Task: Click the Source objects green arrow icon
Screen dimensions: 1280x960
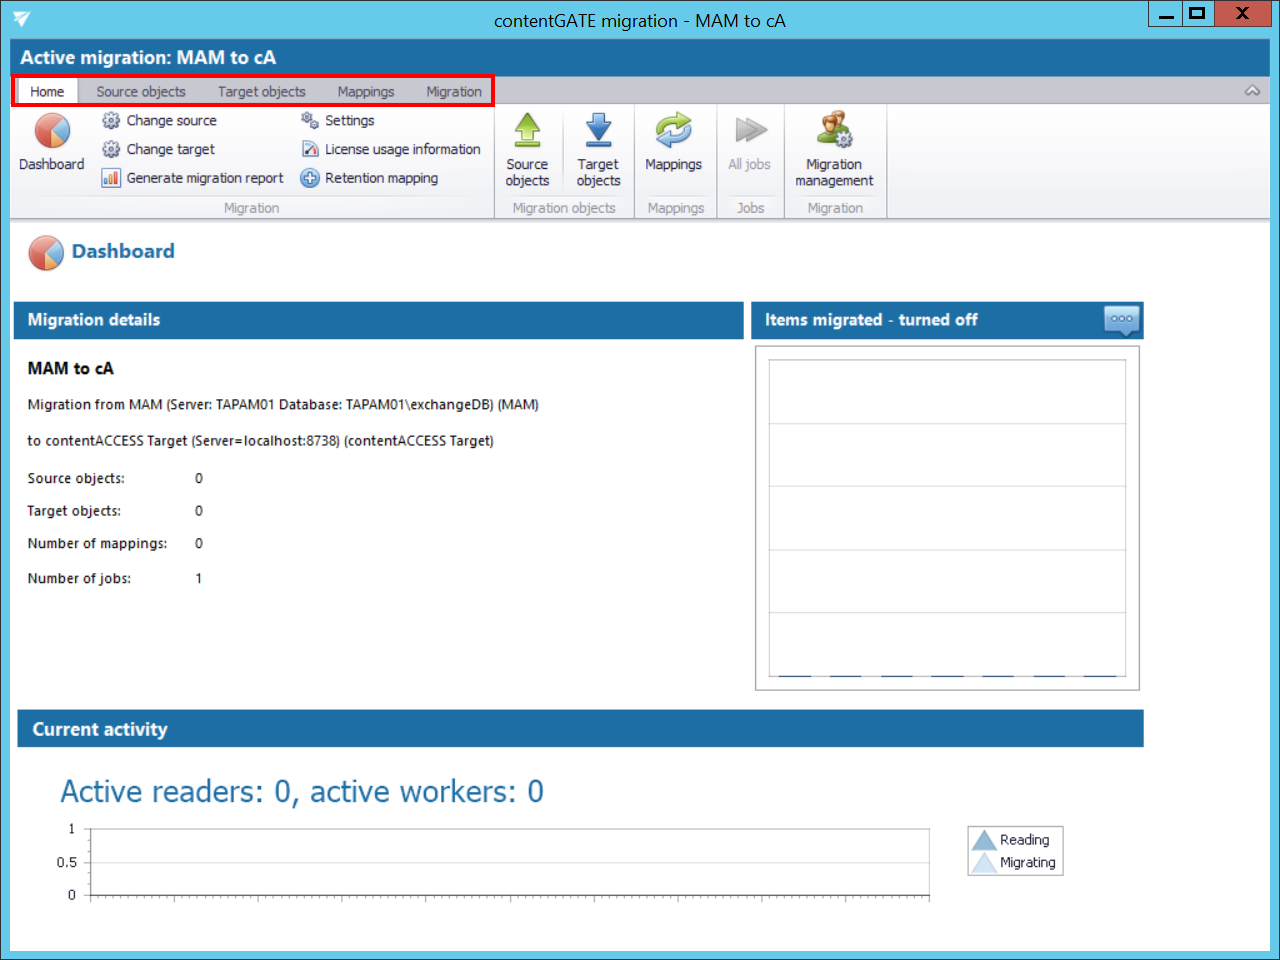Action: tap(527, 131)
